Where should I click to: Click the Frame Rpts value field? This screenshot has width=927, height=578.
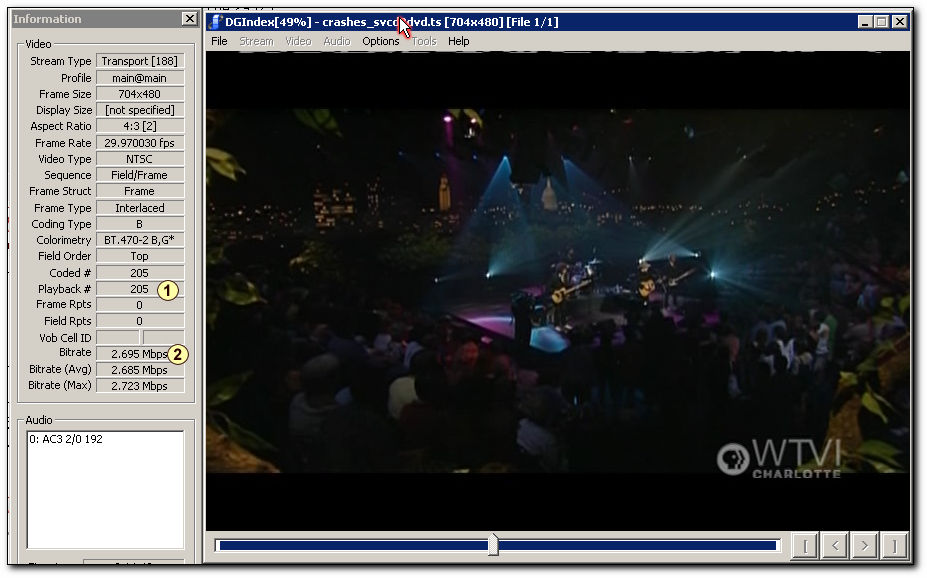(x=140, y=305)
